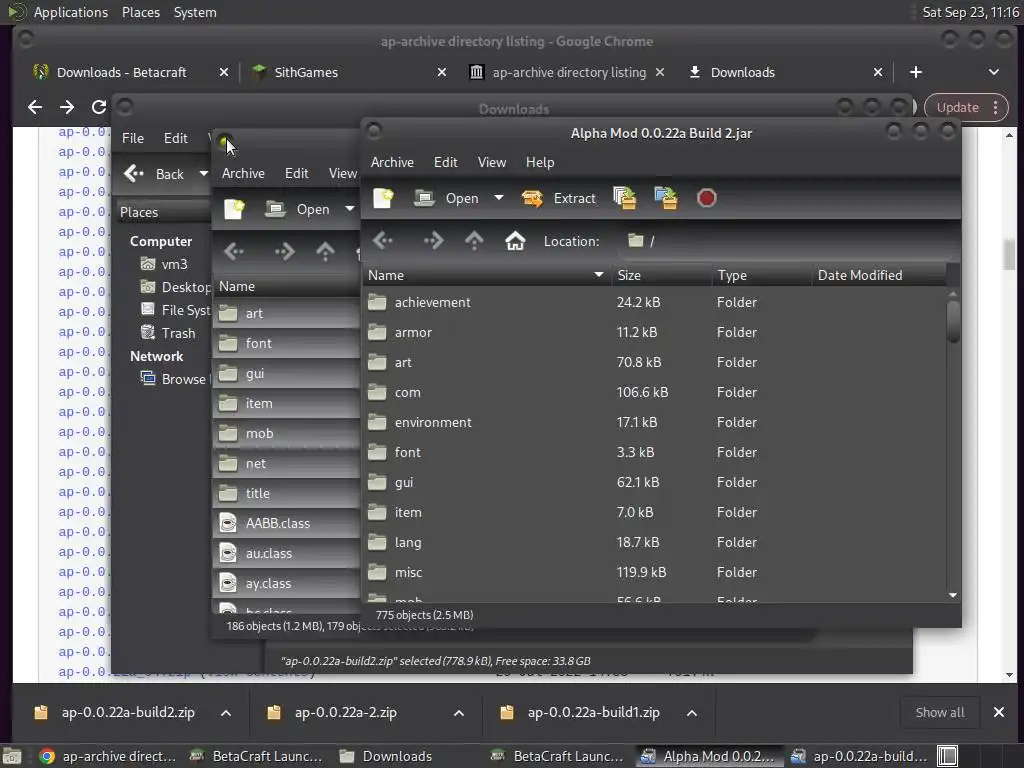Go up a level in middle archive window
The image size is (1024, 768).
tap(325, 251)
